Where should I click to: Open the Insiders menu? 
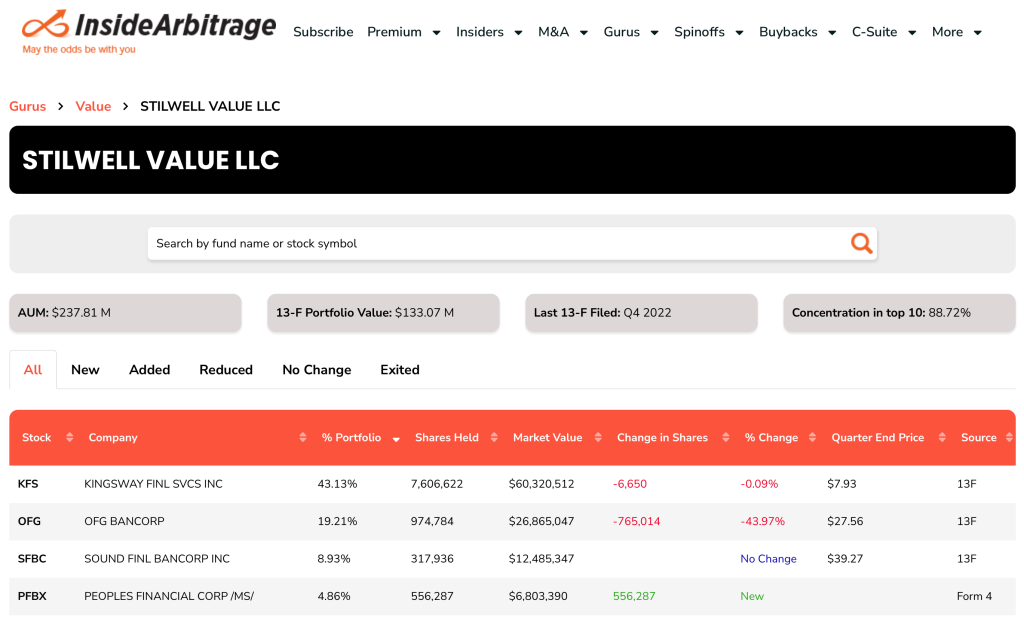tap(479, 32)
